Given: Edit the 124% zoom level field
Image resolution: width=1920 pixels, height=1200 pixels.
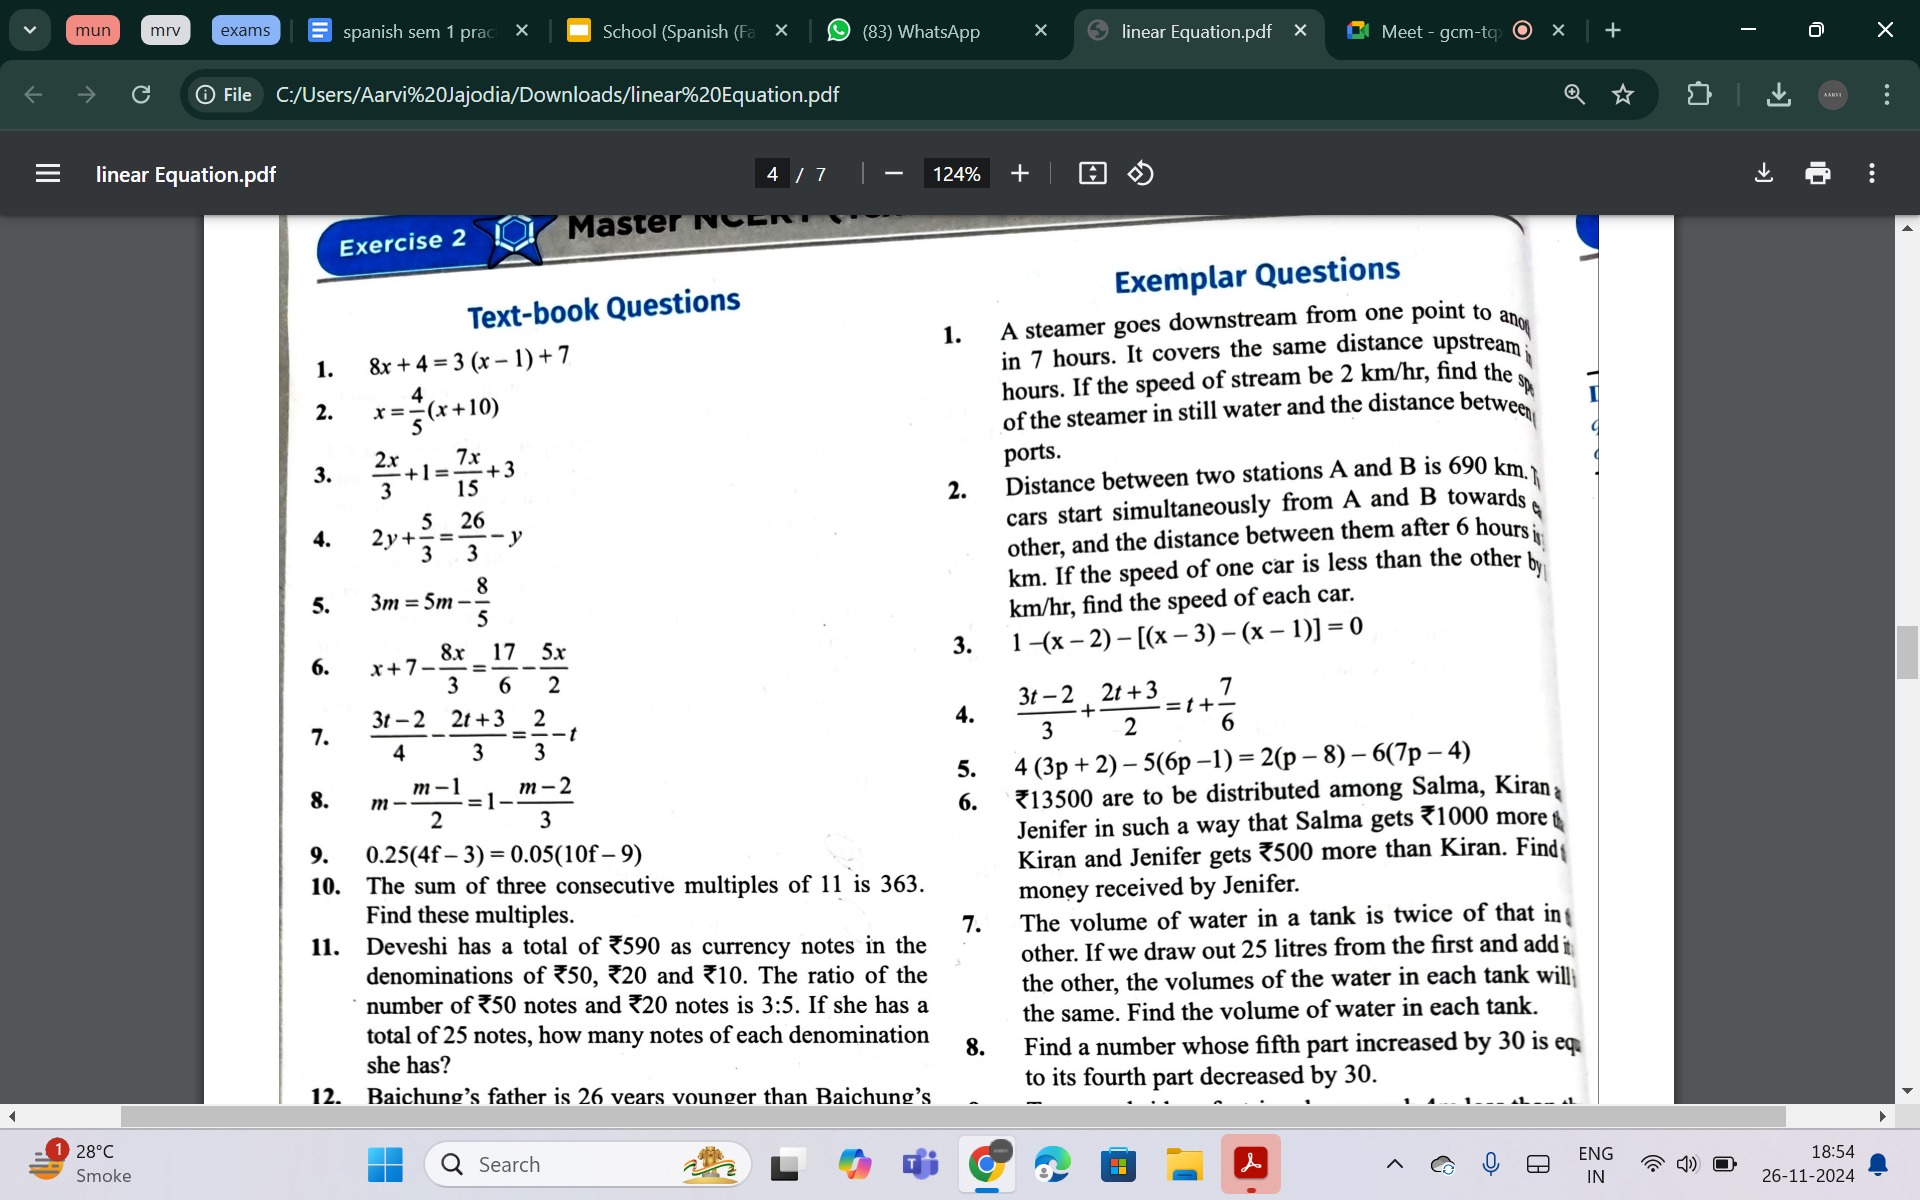Looking at the screenshot, I should point(957,174).
